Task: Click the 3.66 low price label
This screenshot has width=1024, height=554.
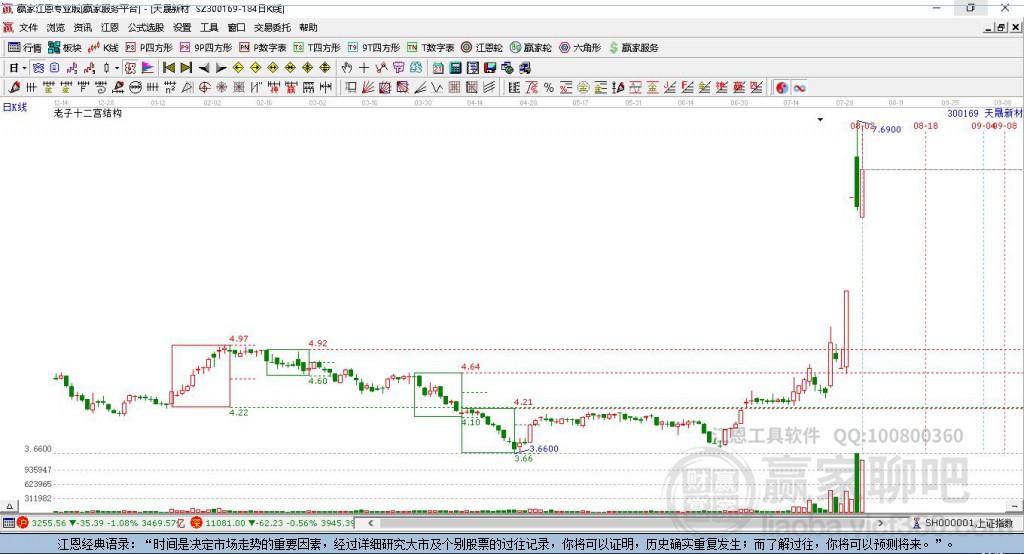Action: (523, 458)
